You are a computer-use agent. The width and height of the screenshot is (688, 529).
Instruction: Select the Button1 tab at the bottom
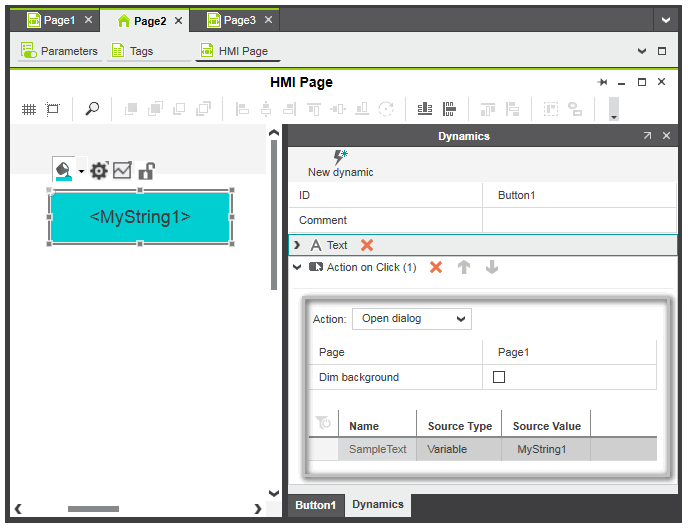tap(315, 505)
